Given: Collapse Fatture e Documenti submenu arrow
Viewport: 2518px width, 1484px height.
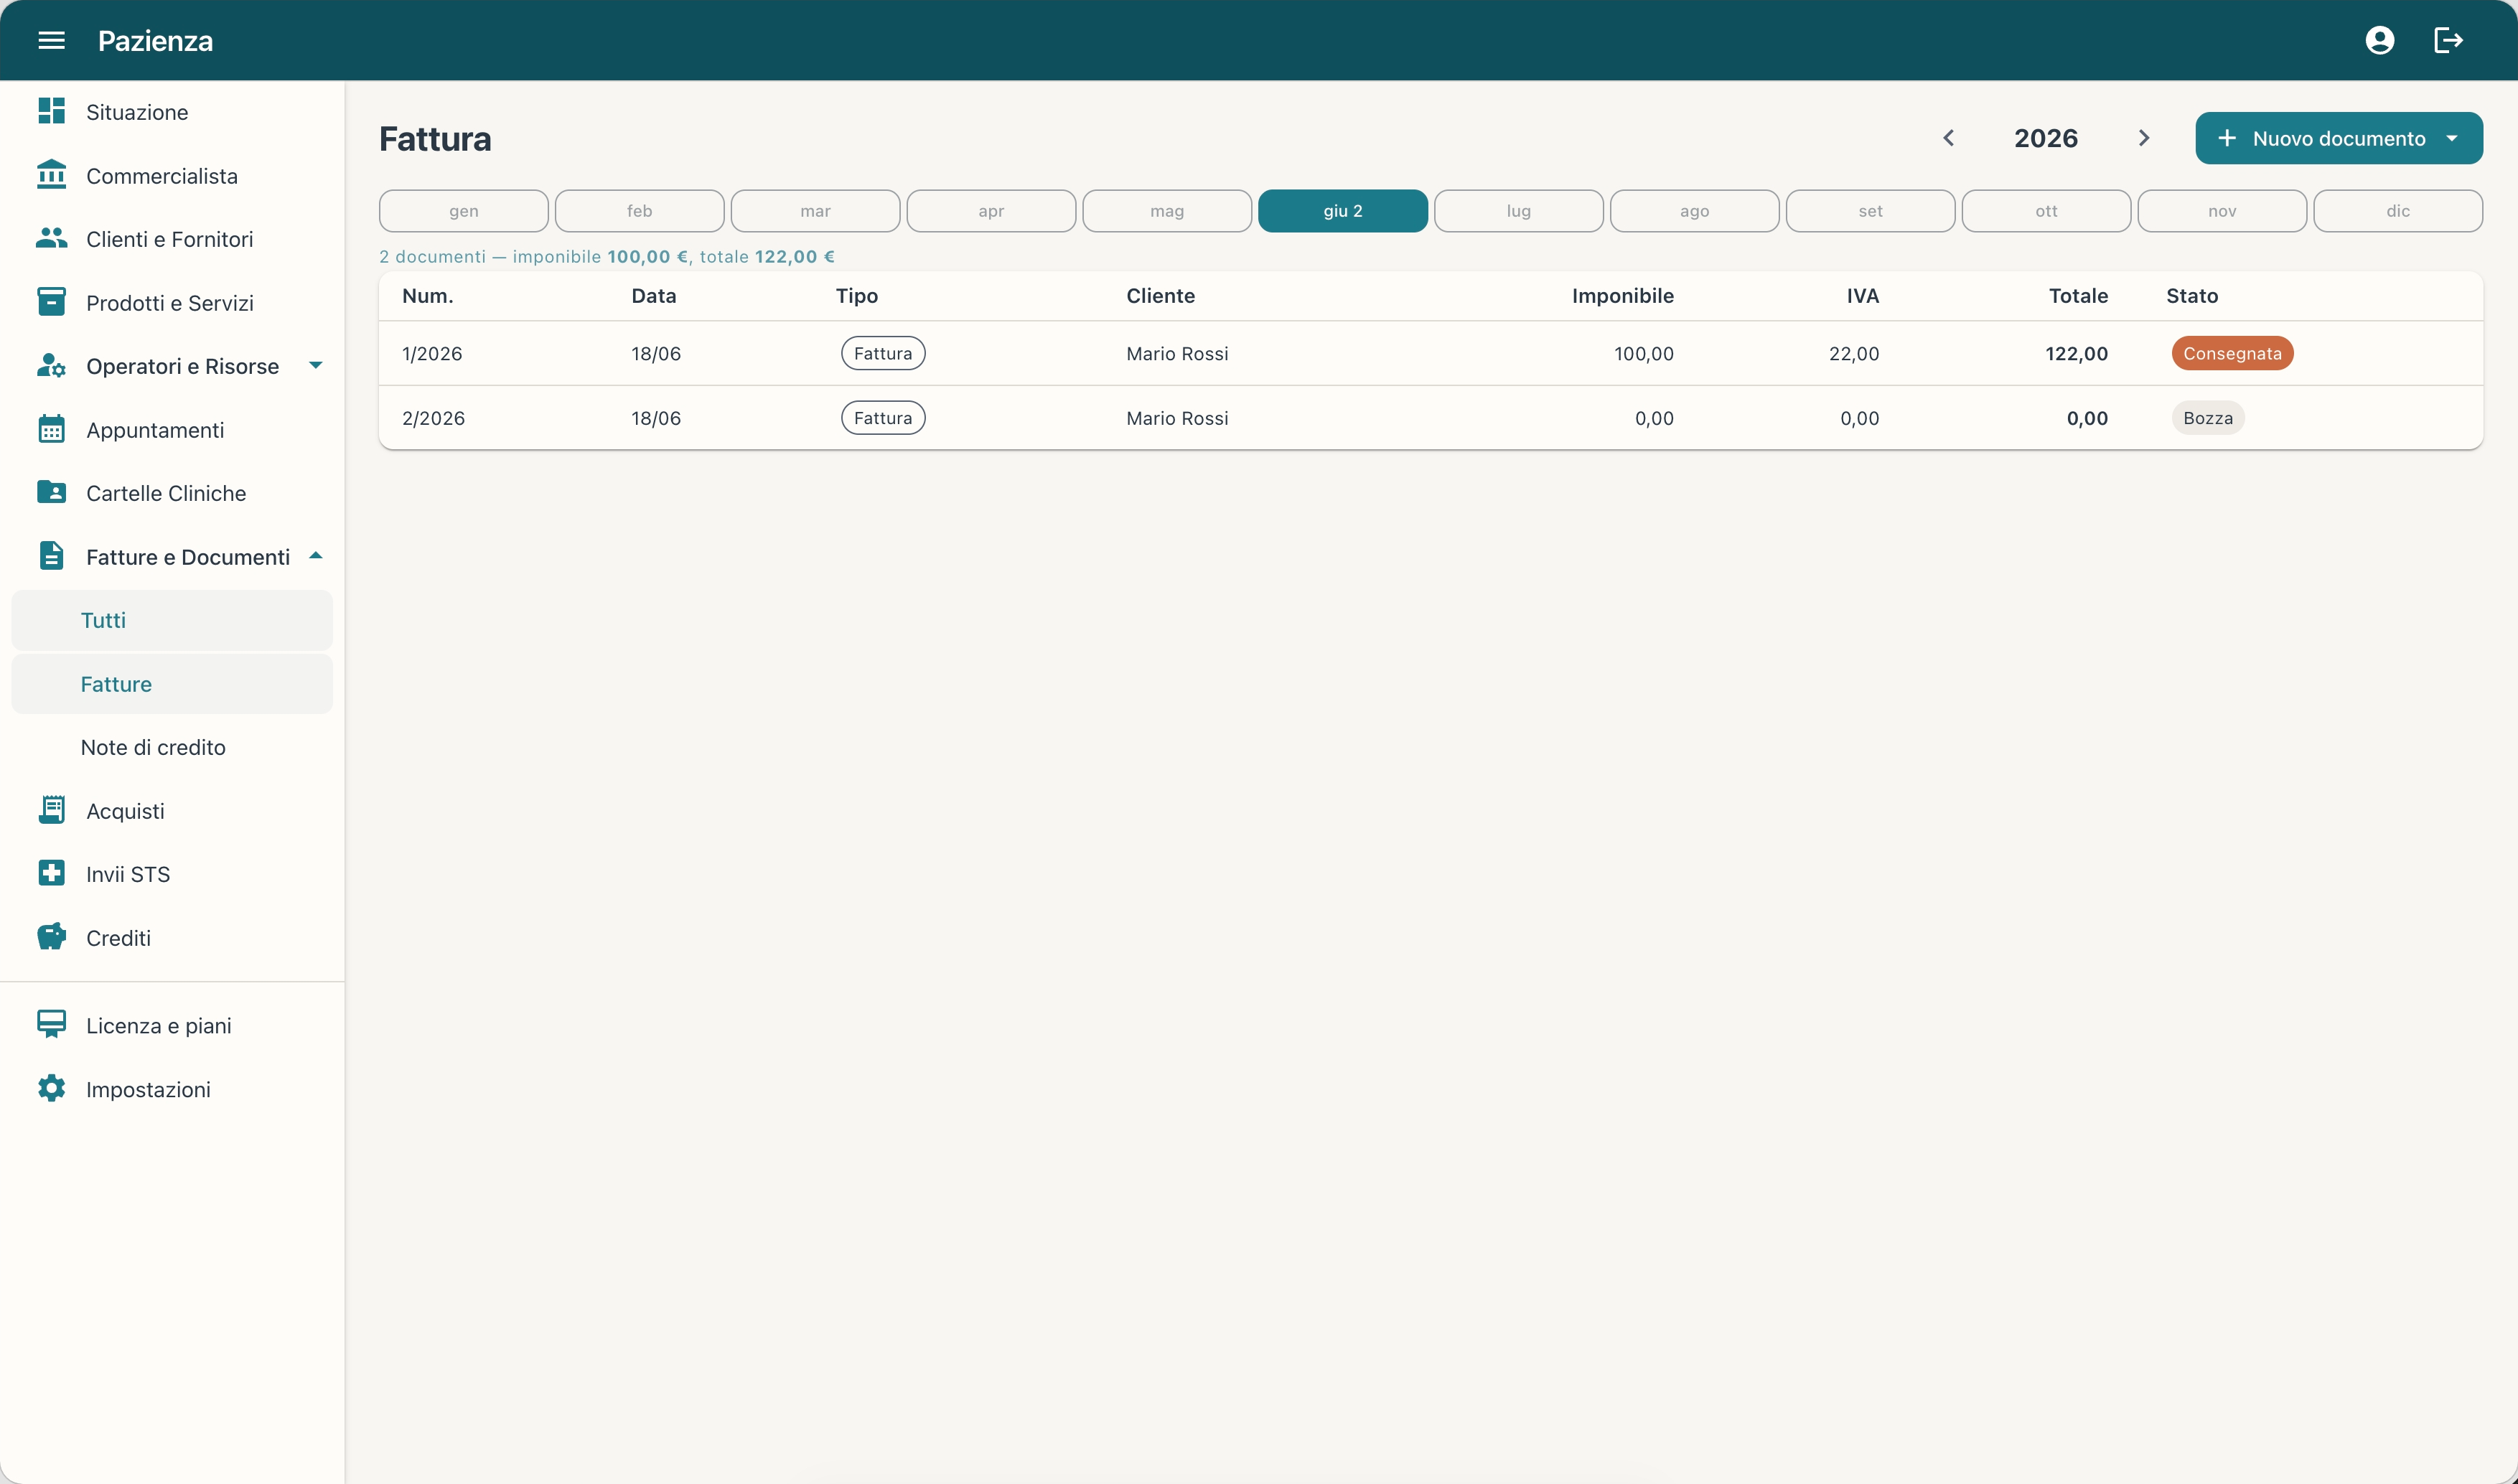Looking at the screenshot, I should click(x=316, y=556).
